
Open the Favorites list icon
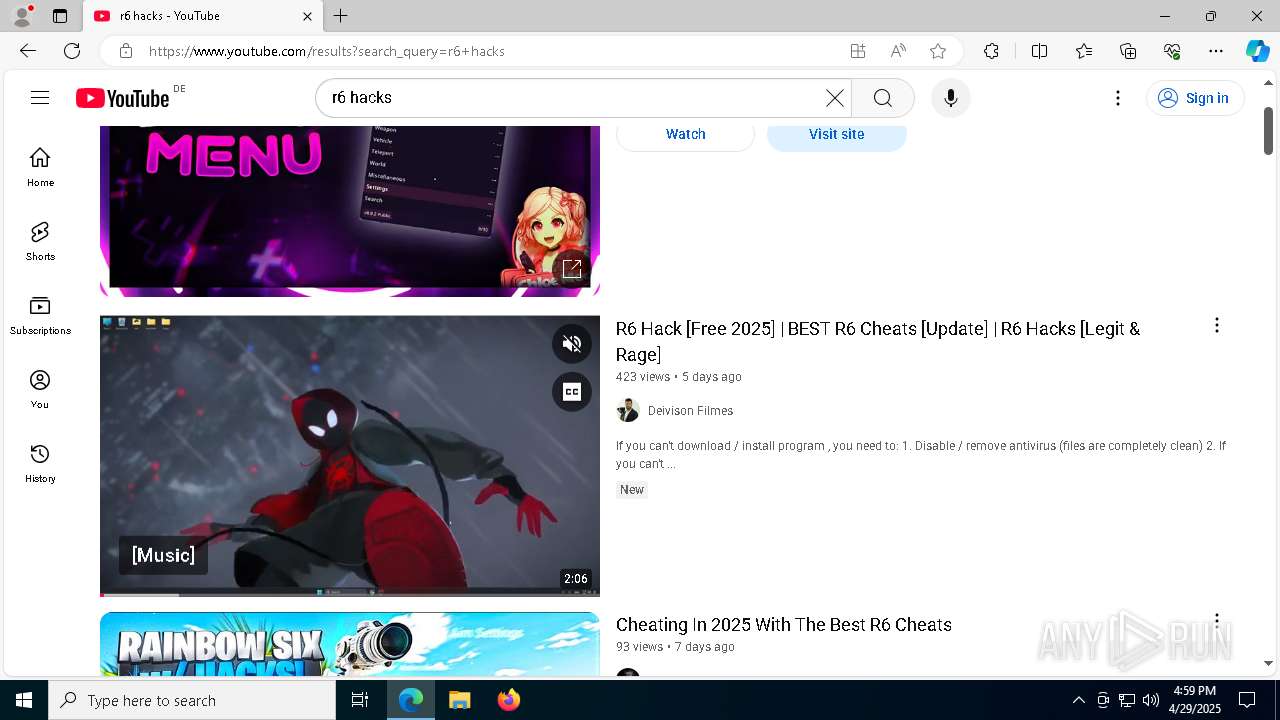point(1084,51)
